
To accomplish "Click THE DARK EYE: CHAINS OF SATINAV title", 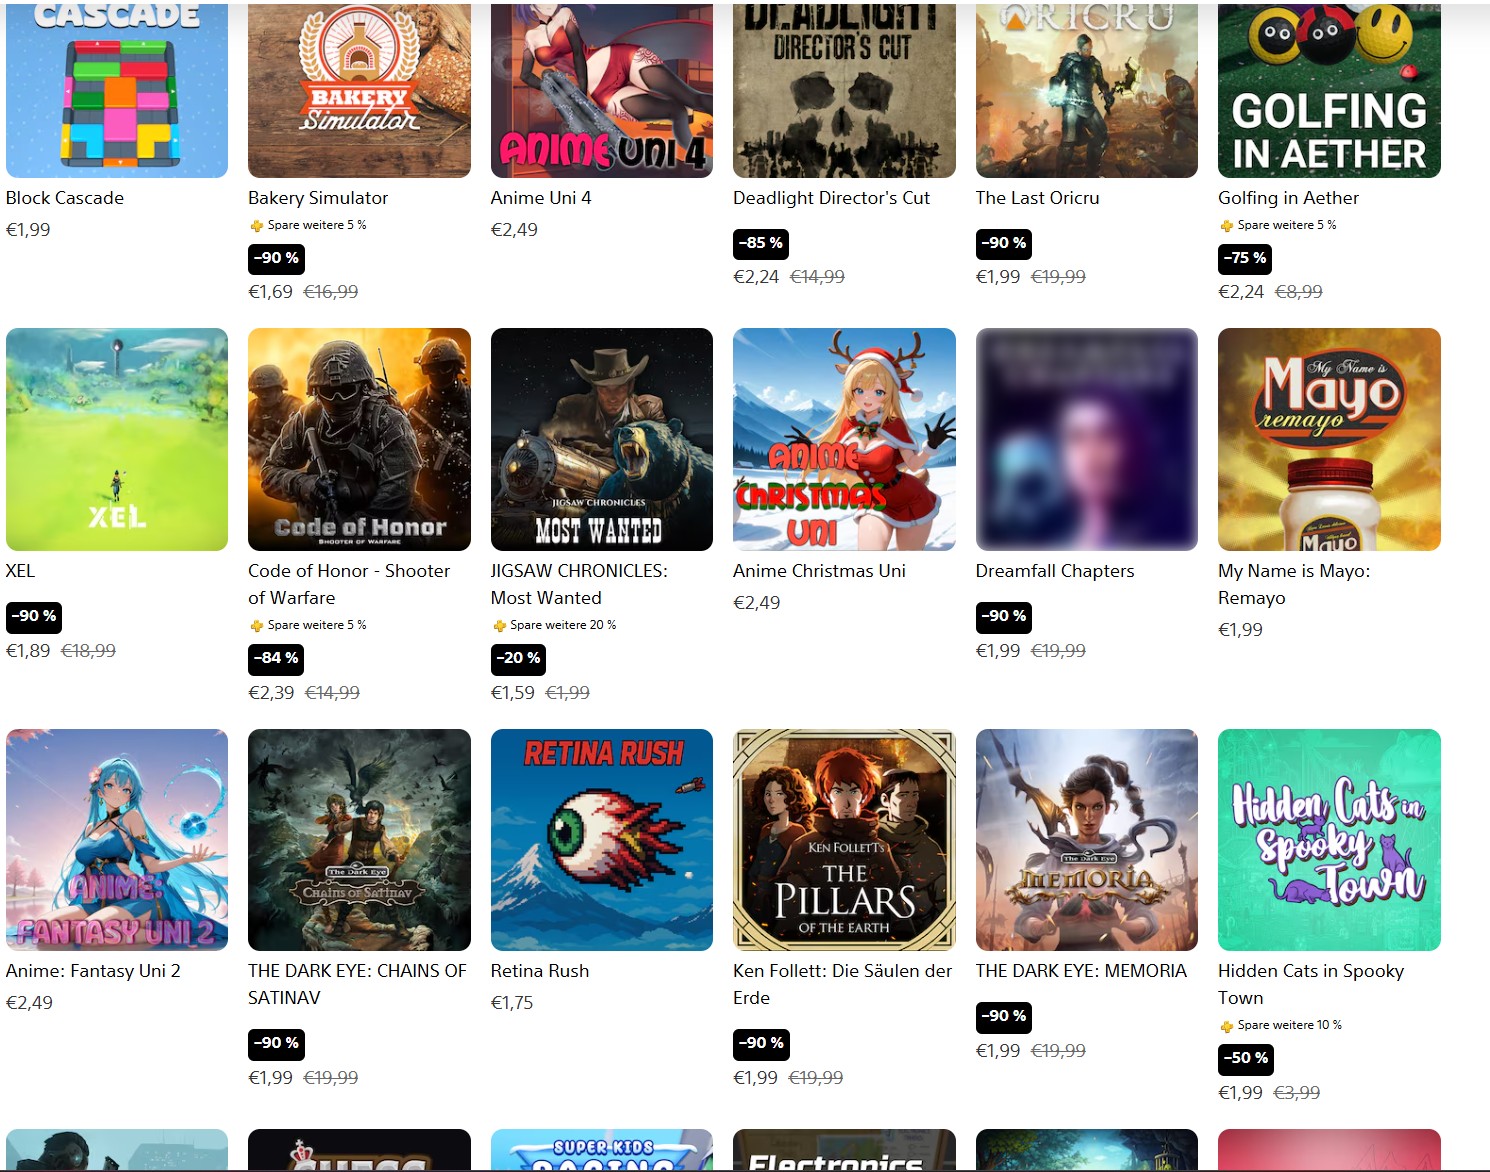I will [357, 984].
